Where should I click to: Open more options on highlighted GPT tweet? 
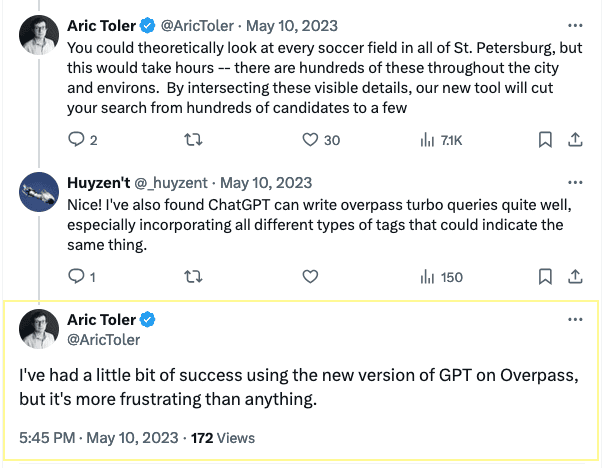point(574,320)
